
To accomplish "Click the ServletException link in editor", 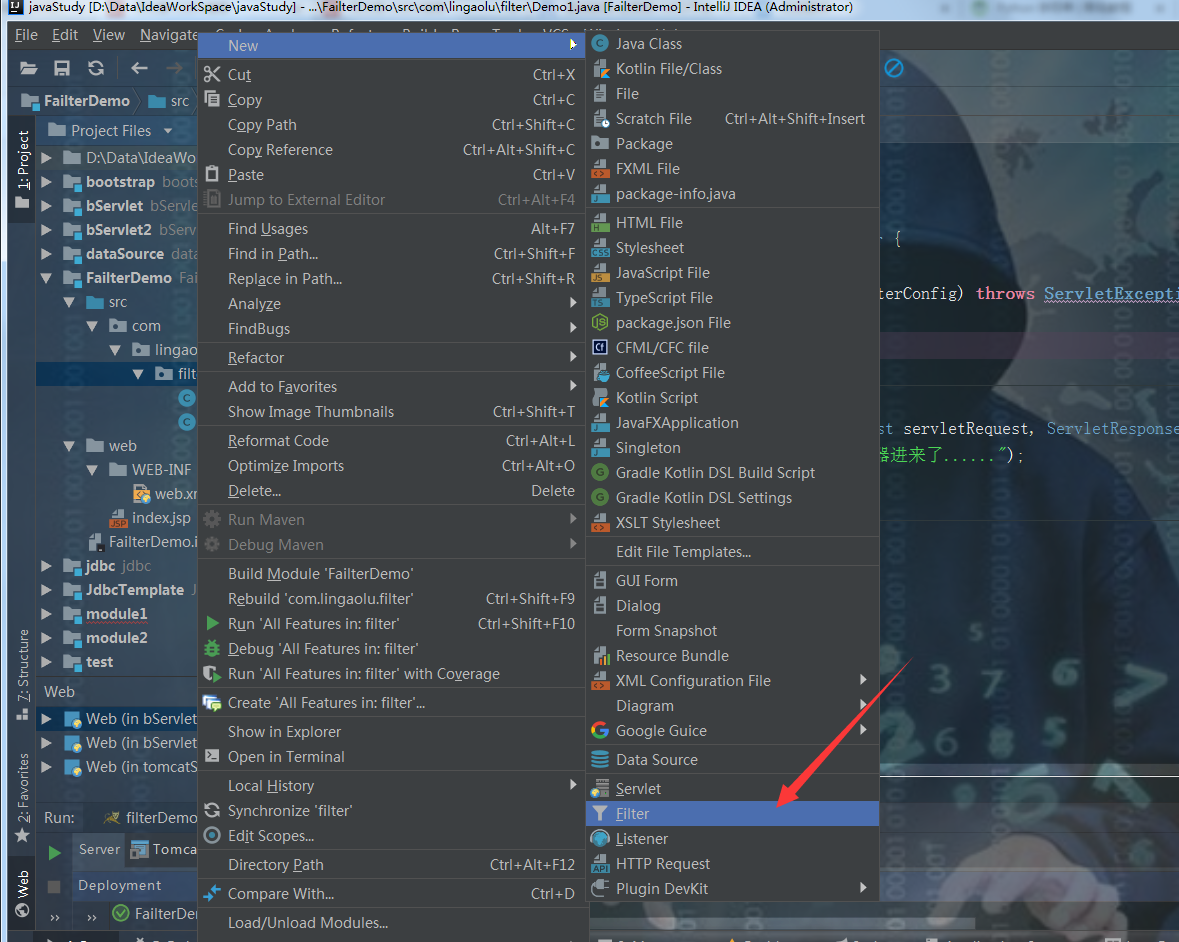I will point(1111,294).
